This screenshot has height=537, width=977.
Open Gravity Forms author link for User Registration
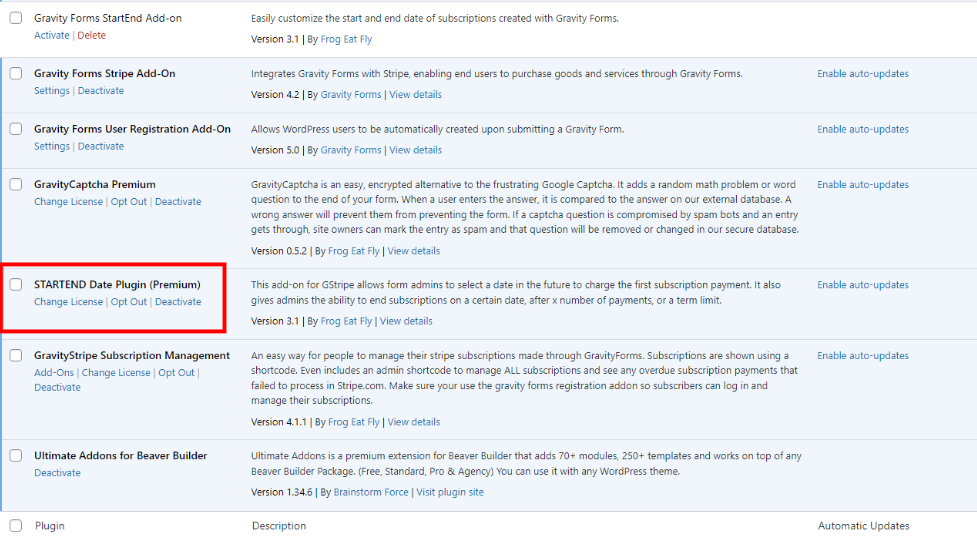[351, 150]
